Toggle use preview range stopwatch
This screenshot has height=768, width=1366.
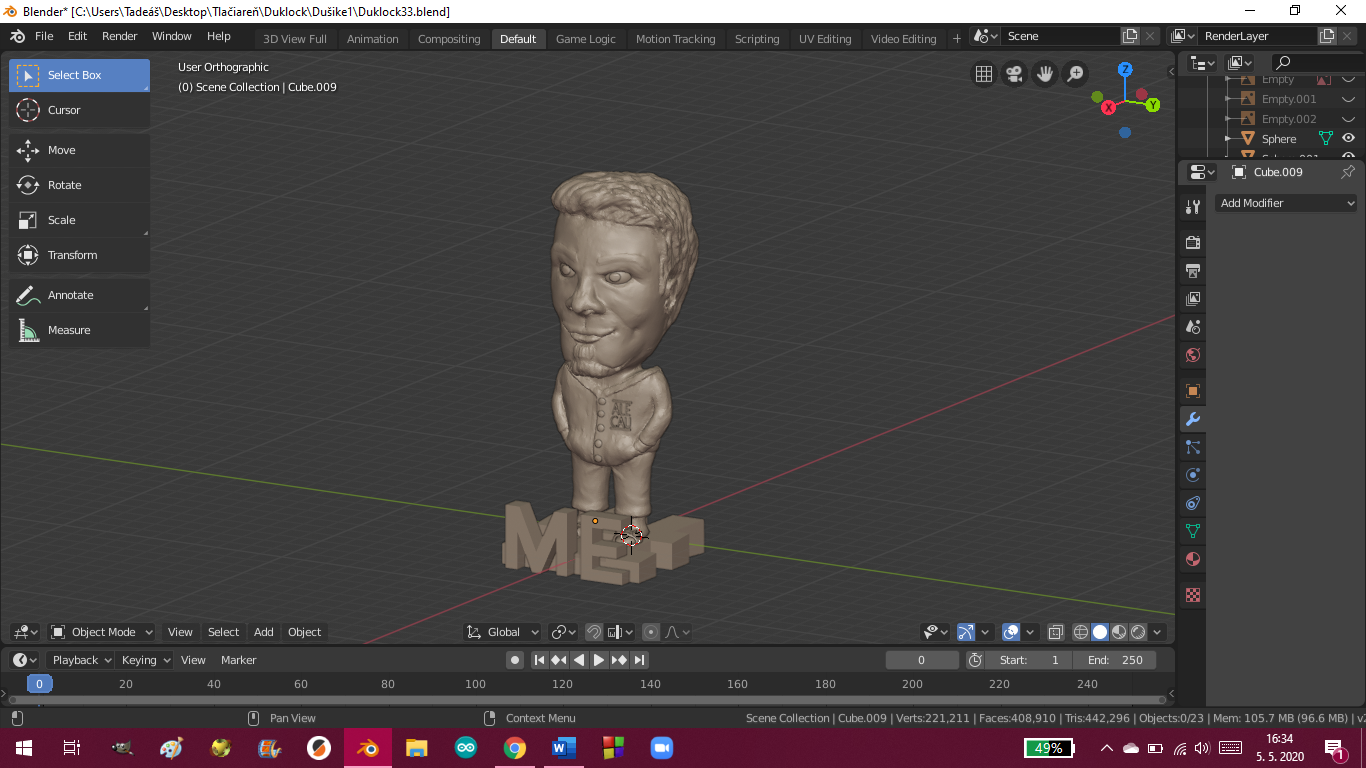(976, 660)
